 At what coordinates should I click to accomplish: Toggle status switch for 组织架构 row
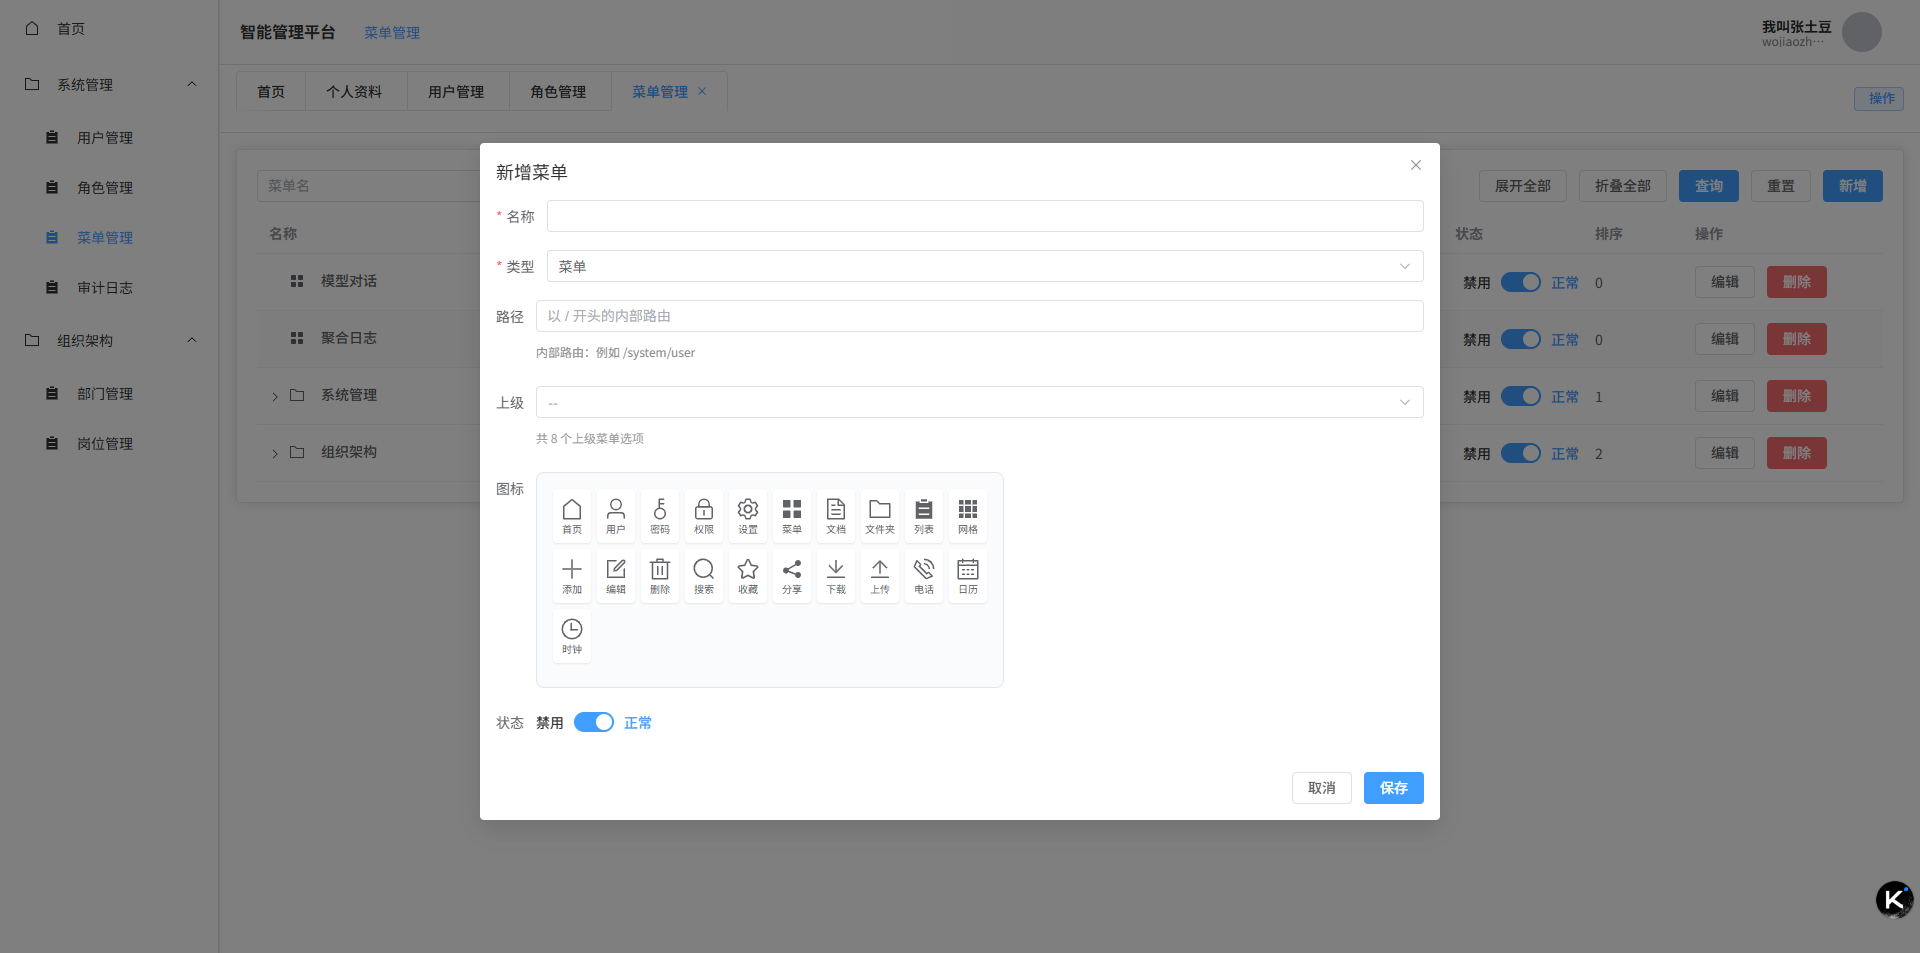click(1521, 453)
